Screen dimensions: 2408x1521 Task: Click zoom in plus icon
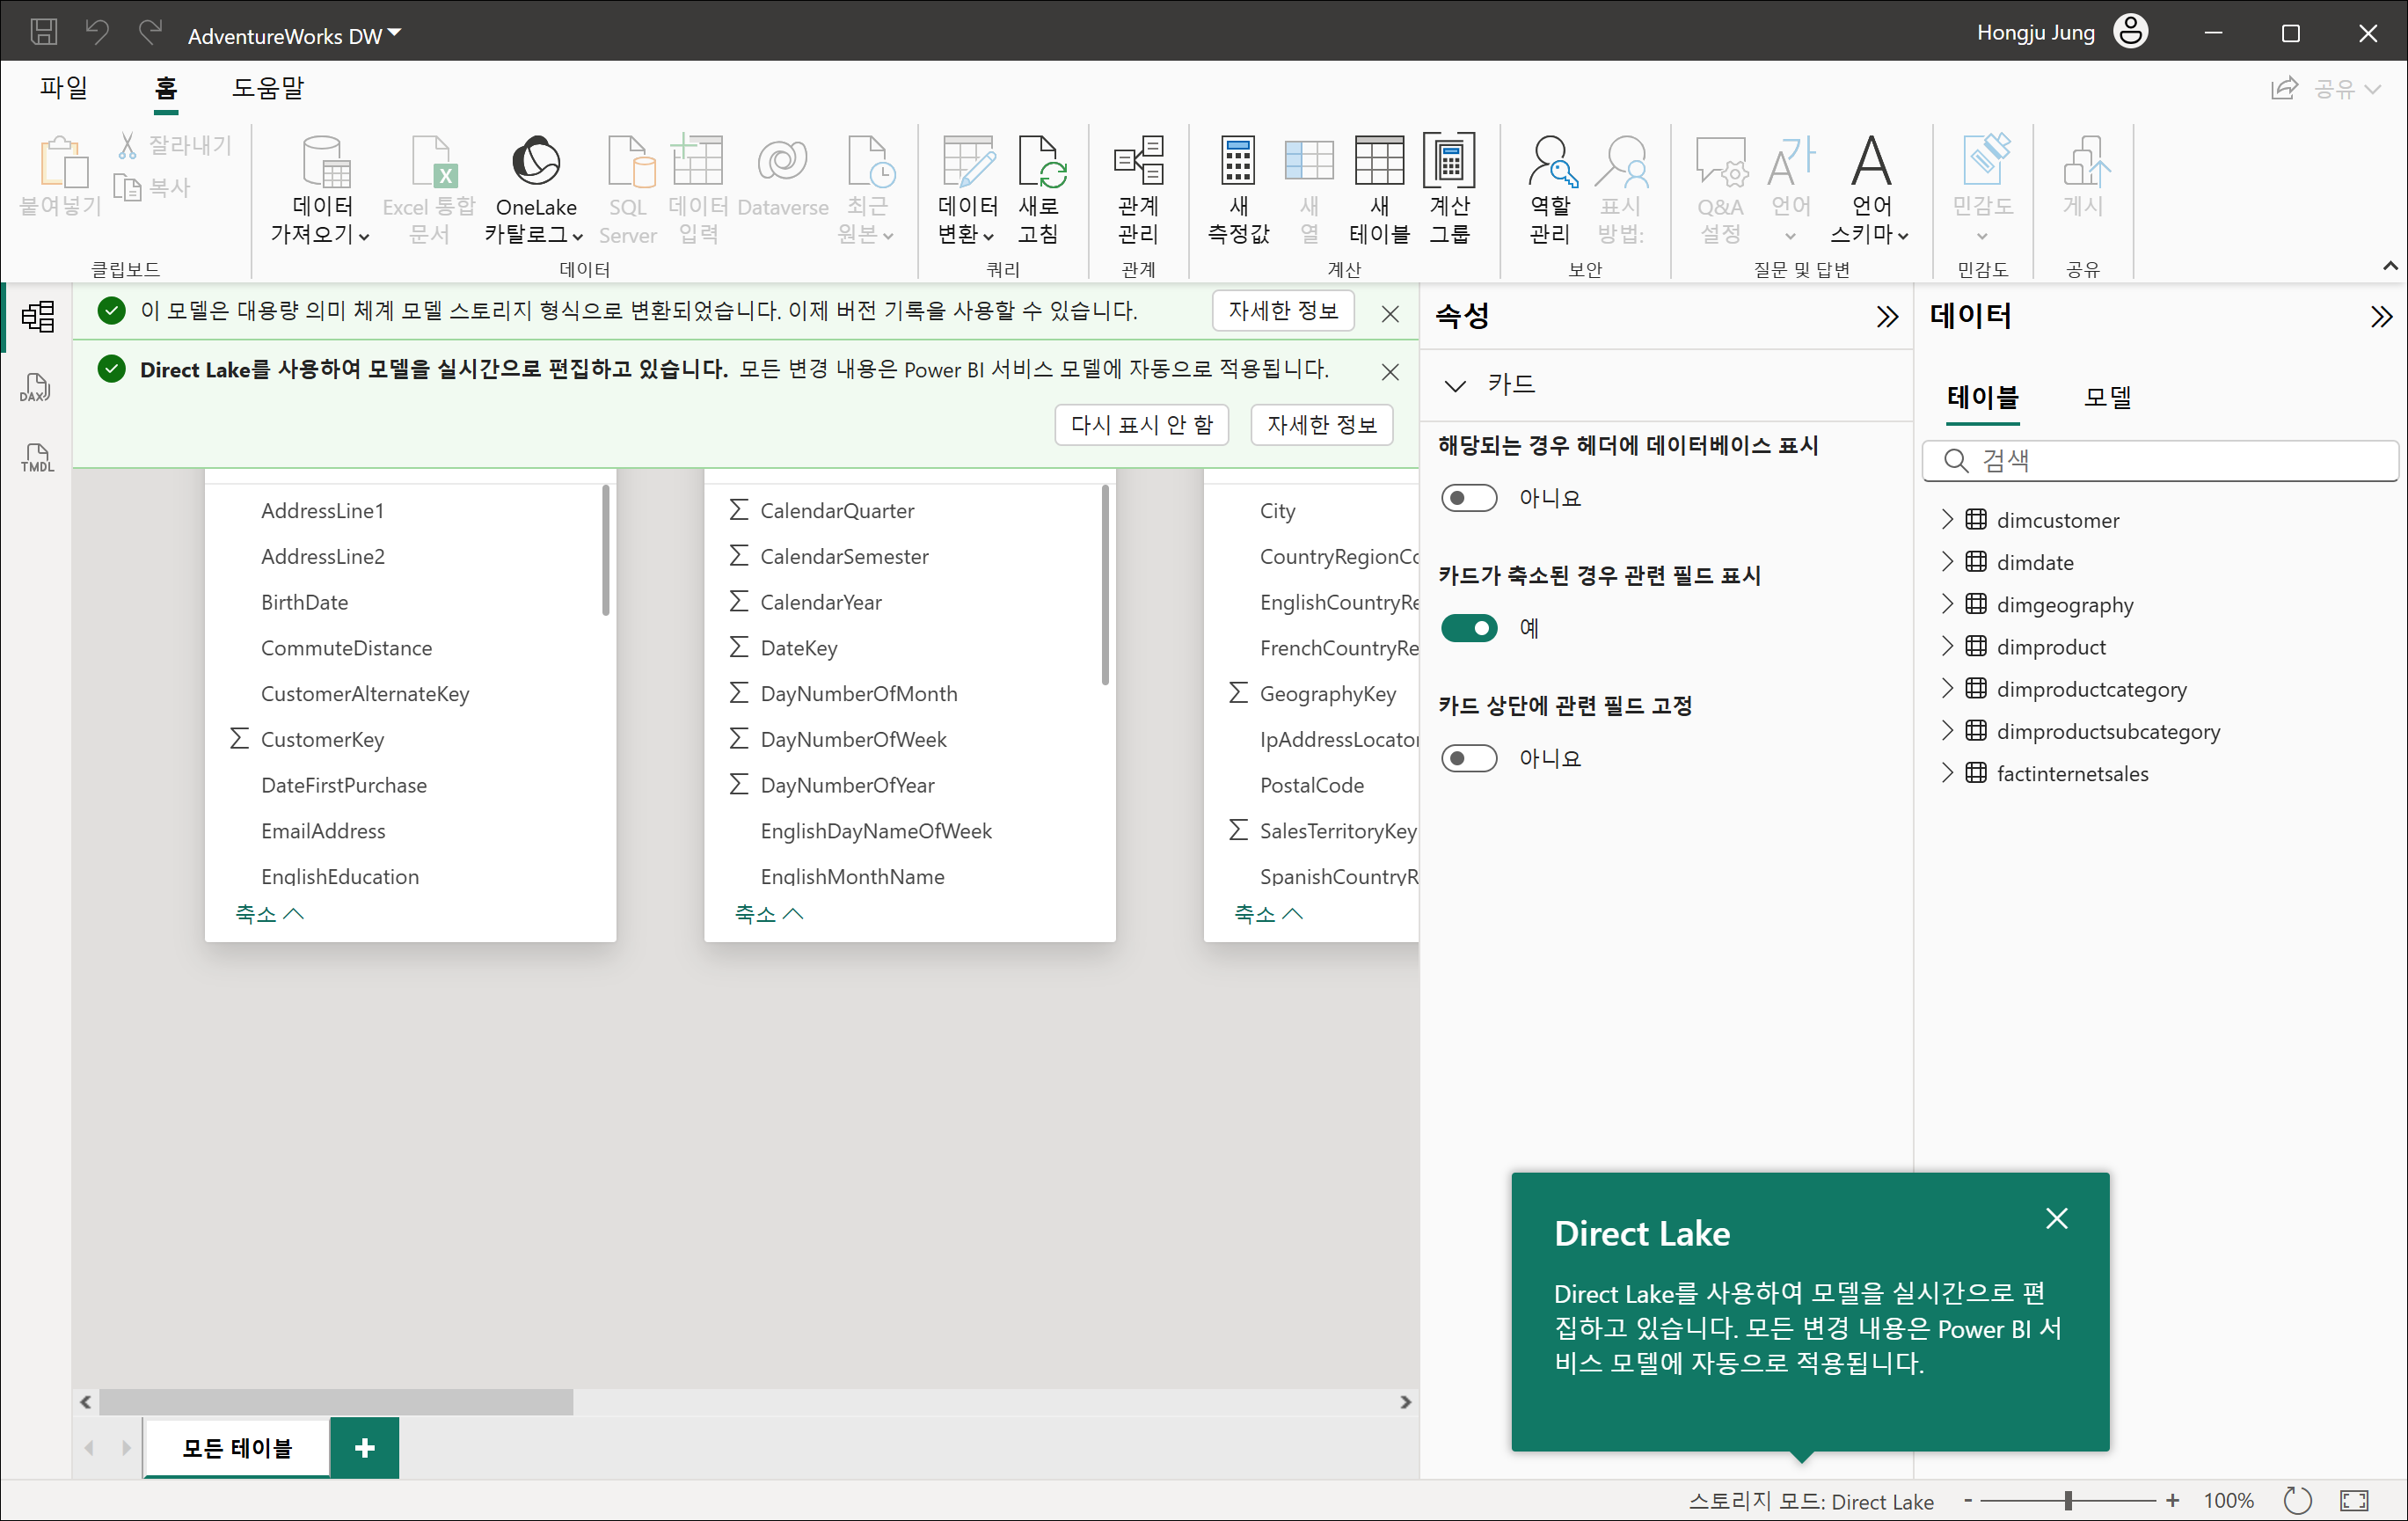(2173, 1500)
